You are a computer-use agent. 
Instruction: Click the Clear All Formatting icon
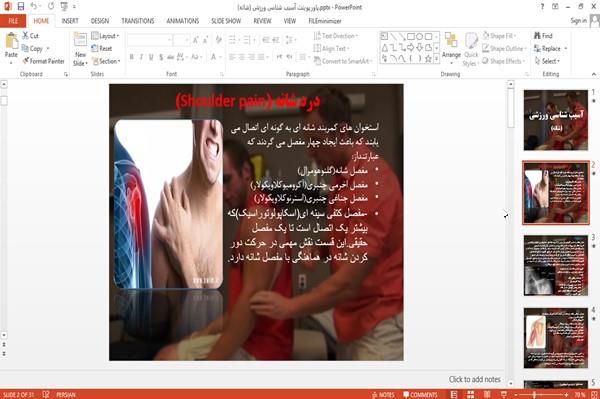point(218,39)
